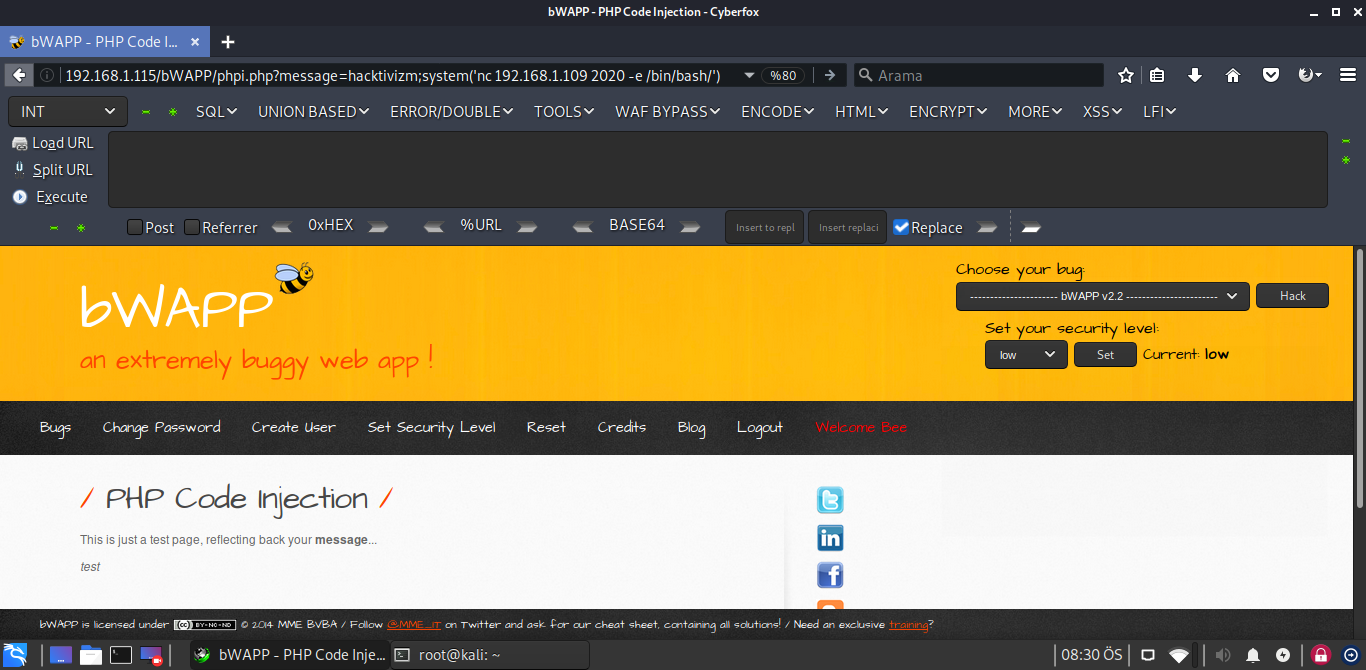Click Execute in HackBar

(51, 197)
